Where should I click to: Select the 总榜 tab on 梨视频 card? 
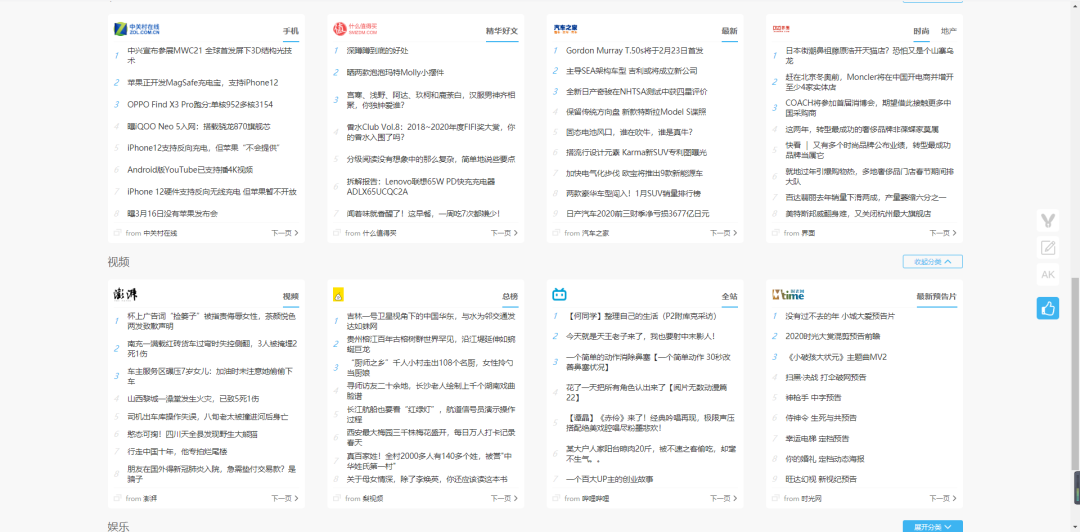(x=510, y=297)
